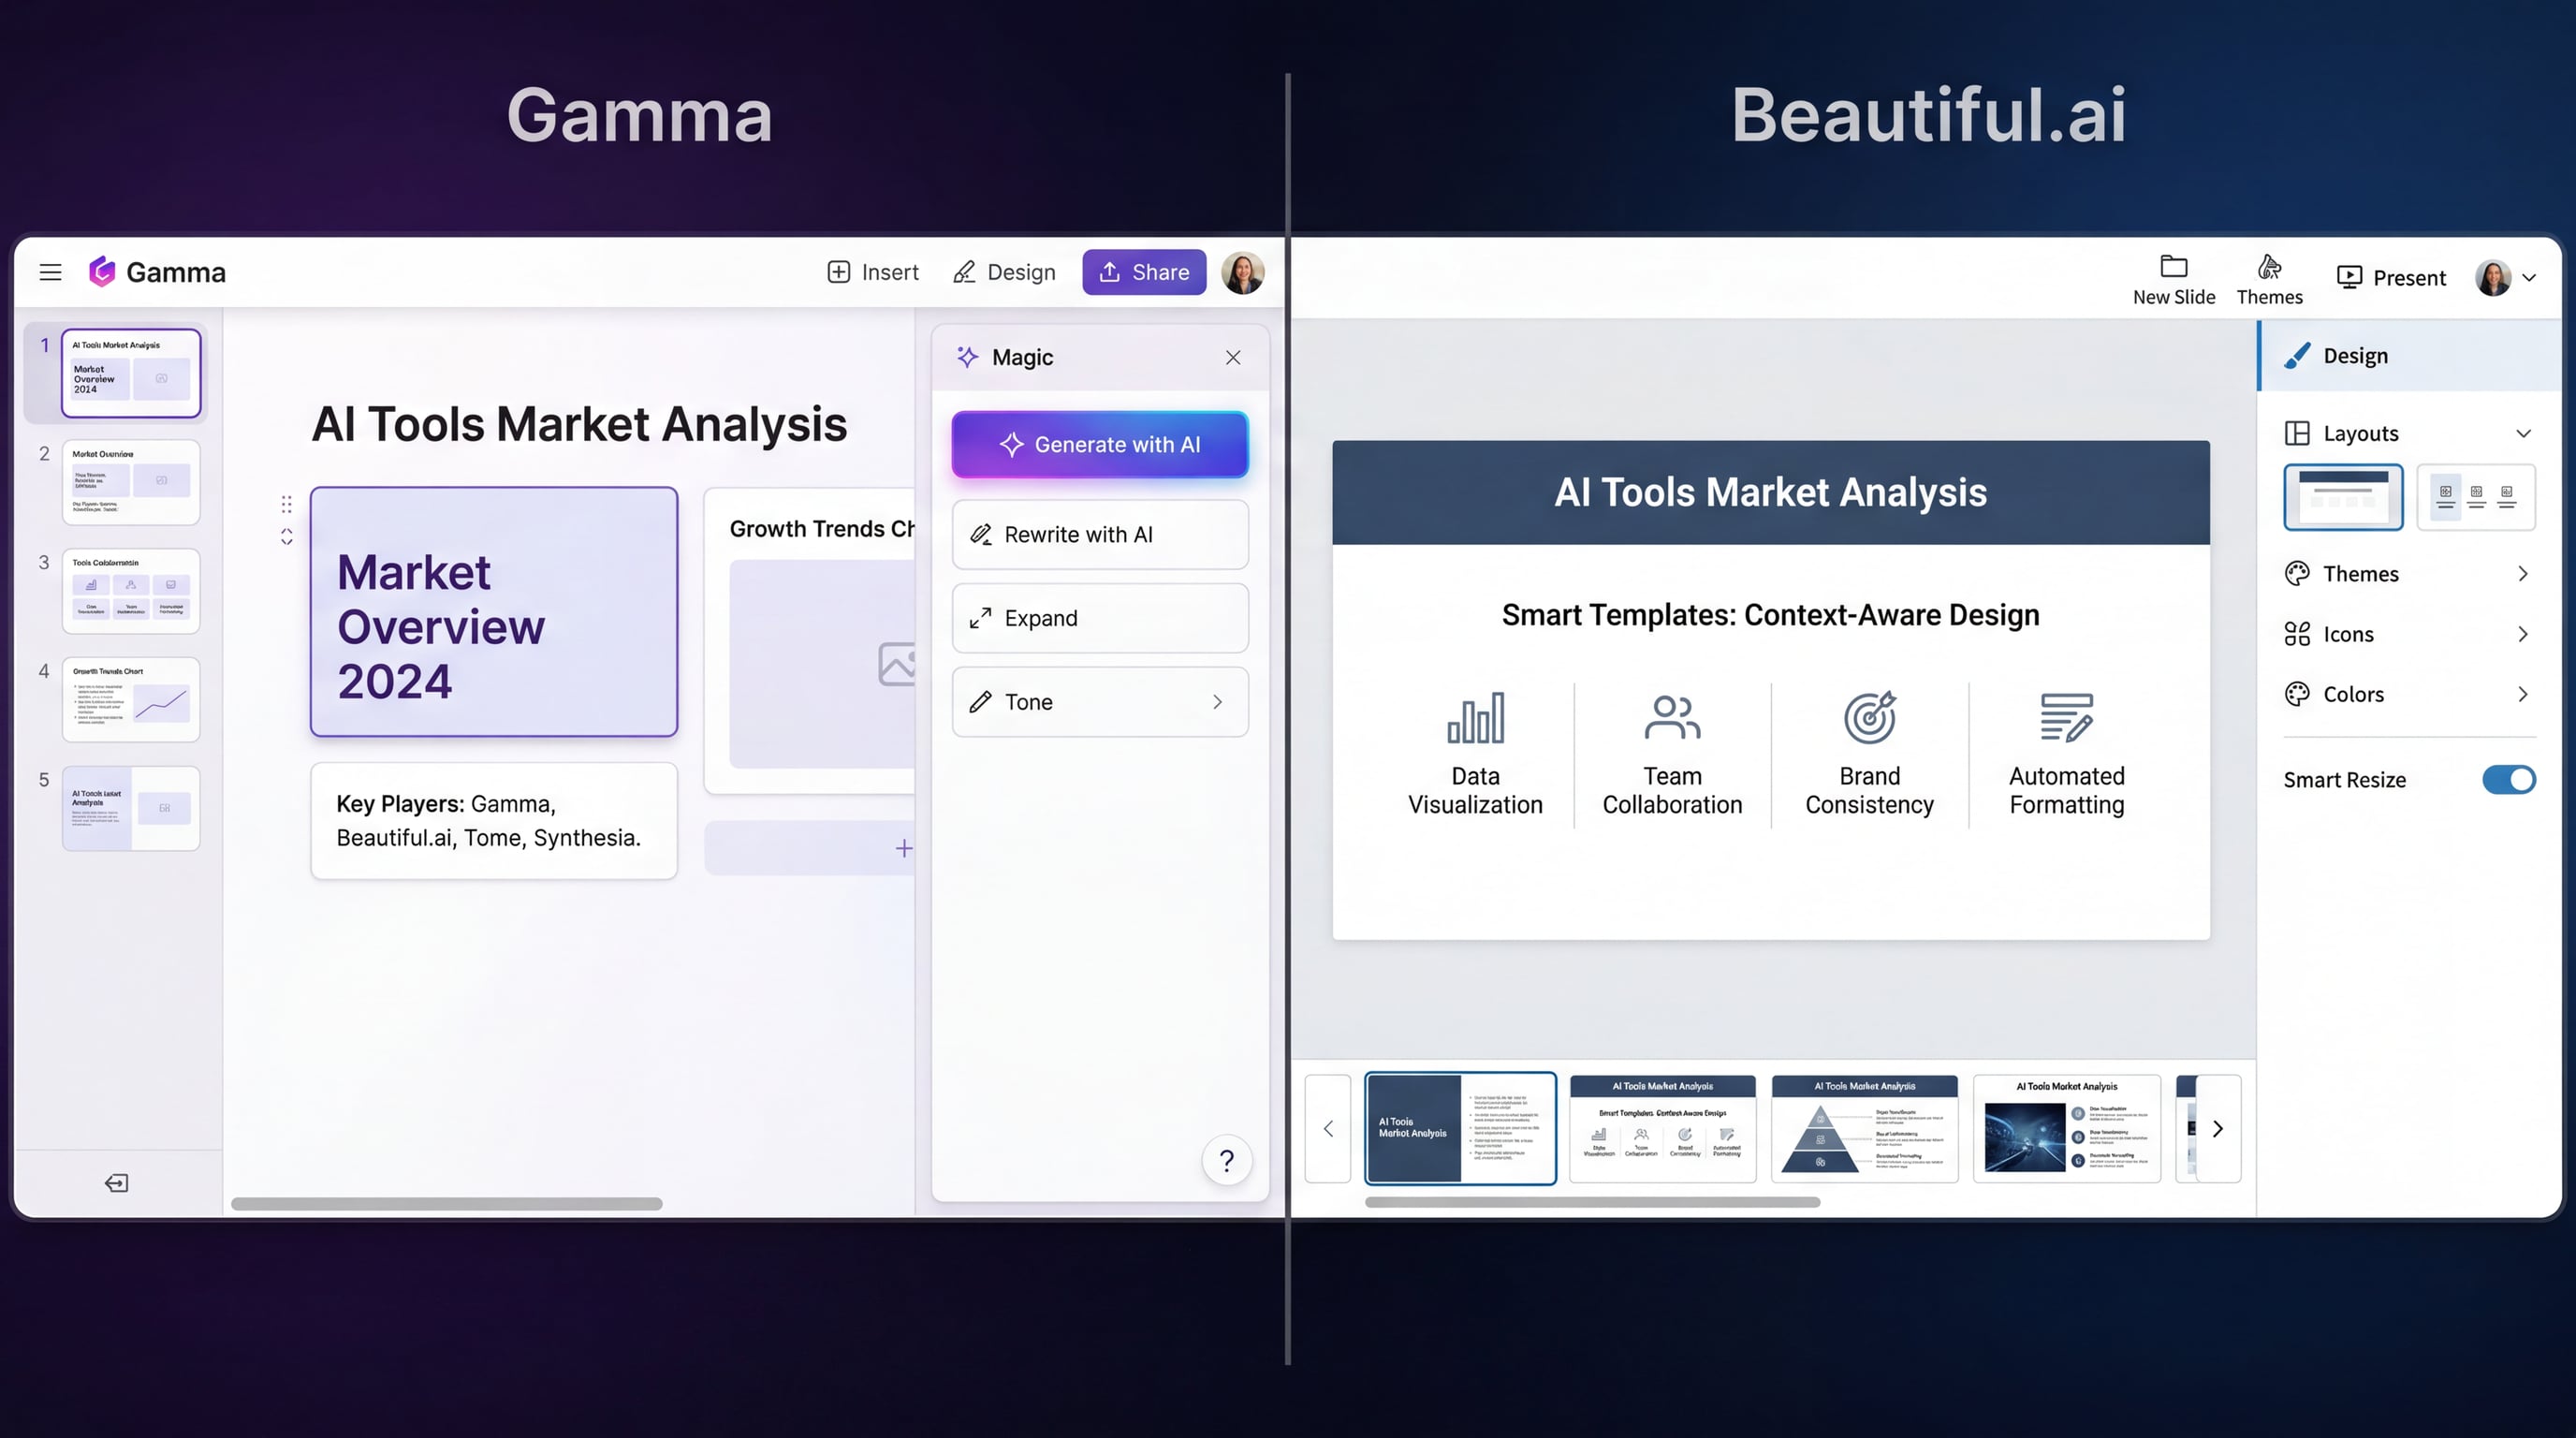Close the Magic panel
This screenshot has height=1438, width=2576.
click(x=1233, y=357)
